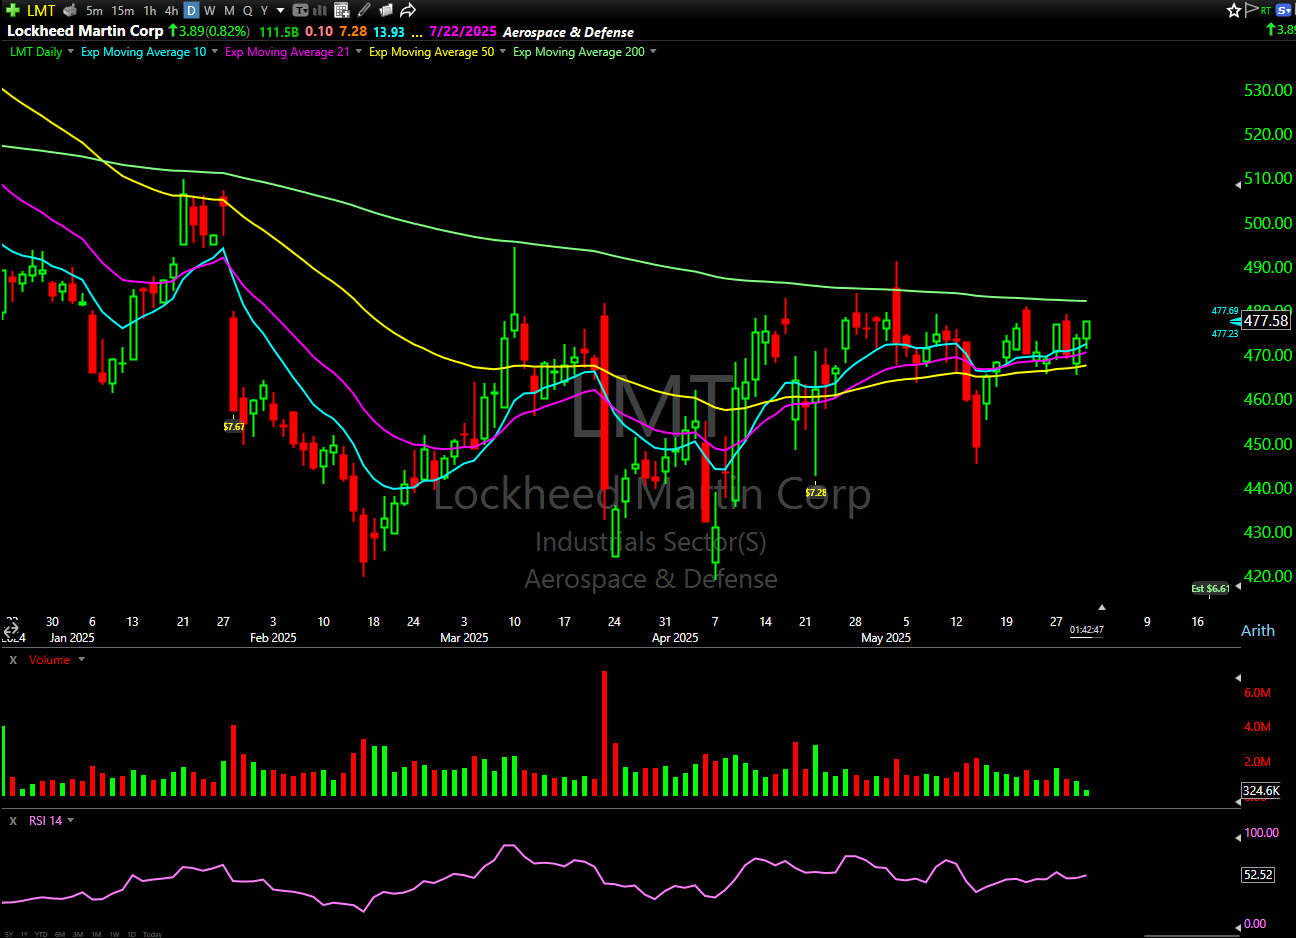Click the white triangle marker on the date axis
This screenshot has width=1296, height=938.
1101,607
